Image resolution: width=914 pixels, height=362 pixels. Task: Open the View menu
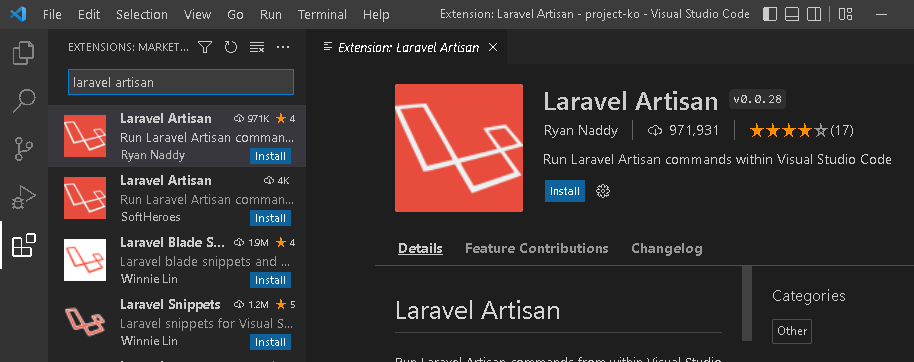197,15
